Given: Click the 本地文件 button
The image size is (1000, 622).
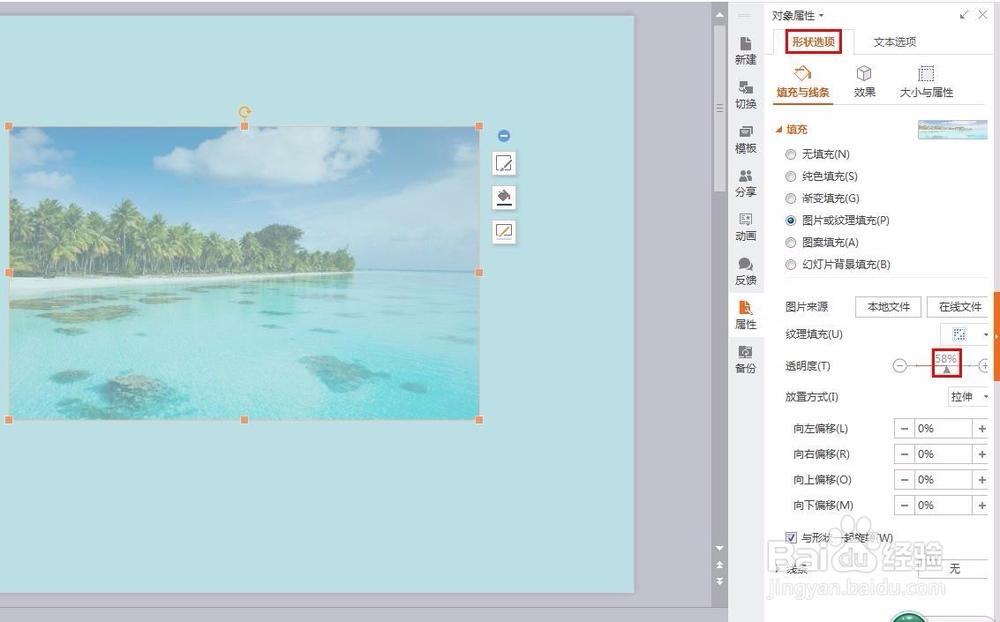Looking at the screenshot, I should 888,307.
